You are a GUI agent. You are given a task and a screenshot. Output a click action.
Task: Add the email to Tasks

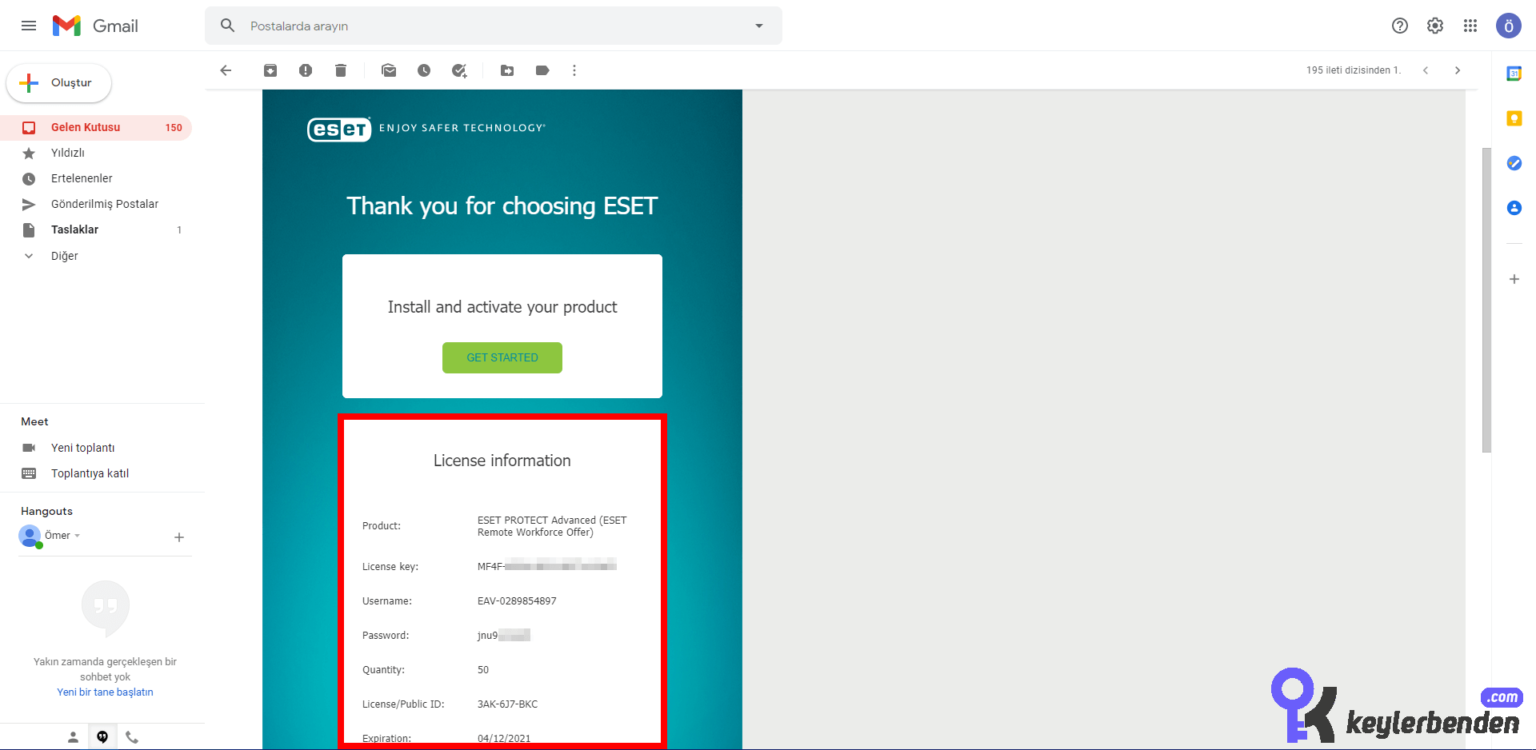point(459,70)
